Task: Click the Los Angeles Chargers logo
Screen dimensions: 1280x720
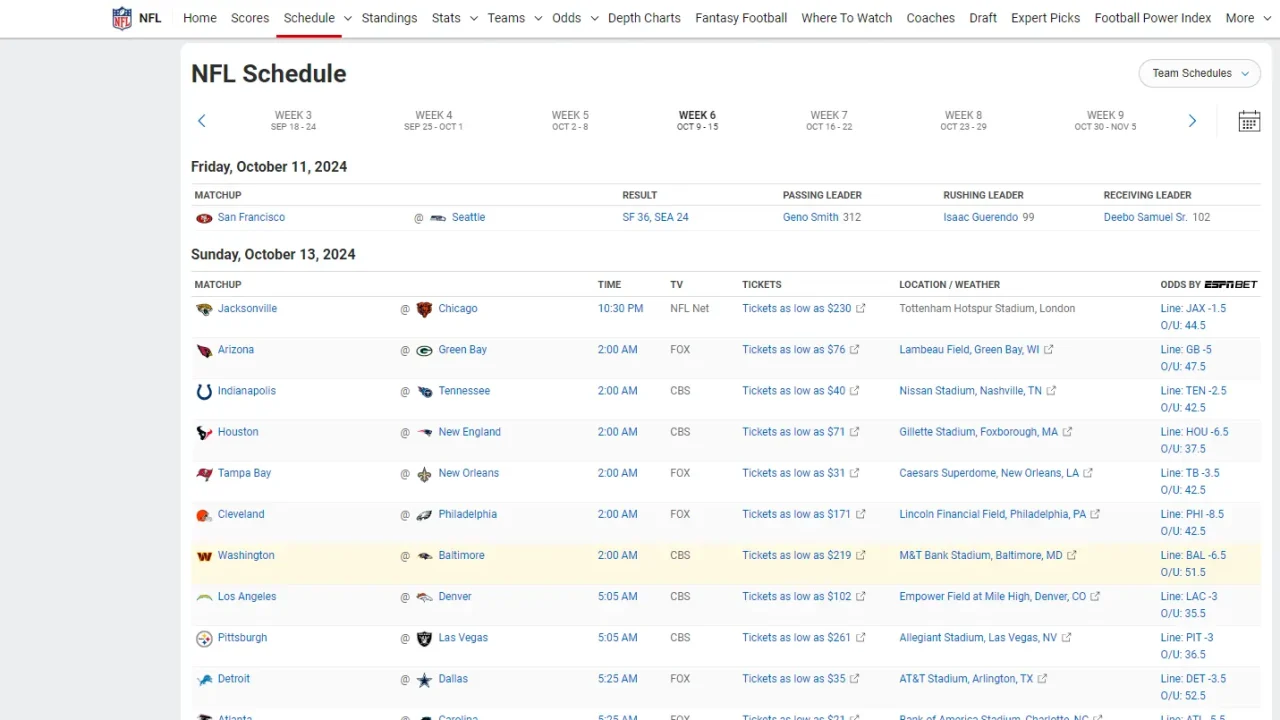Action: (x=204, y=597)
